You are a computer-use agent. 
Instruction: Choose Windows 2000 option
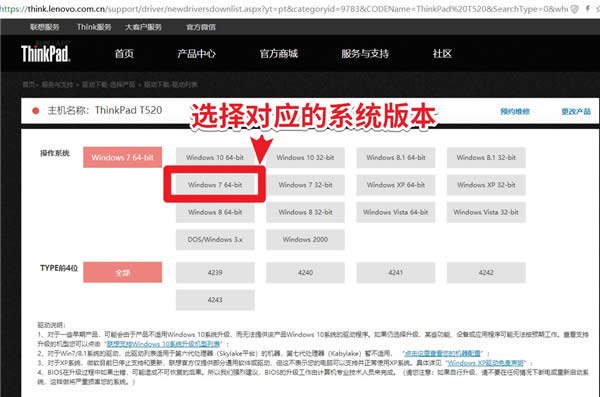(305, 239)
